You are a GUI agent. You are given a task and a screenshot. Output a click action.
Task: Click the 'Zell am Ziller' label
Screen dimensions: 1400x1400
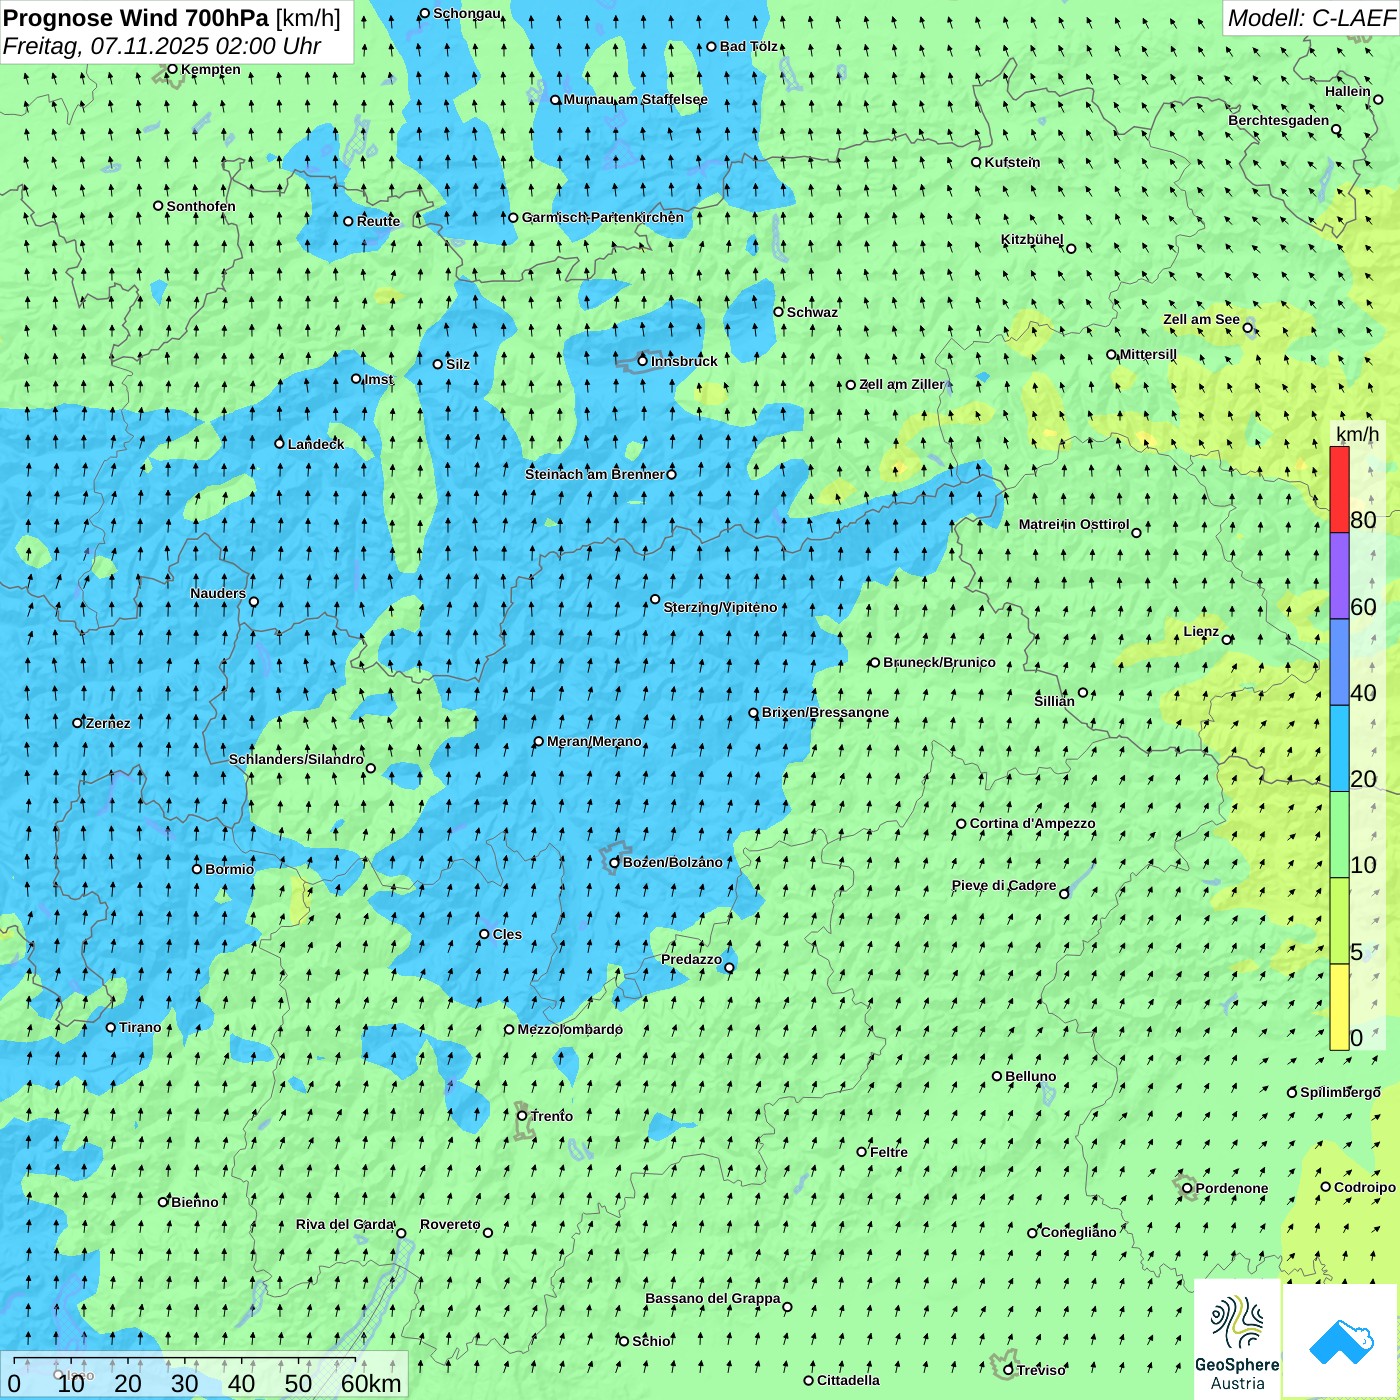(902, 384)
